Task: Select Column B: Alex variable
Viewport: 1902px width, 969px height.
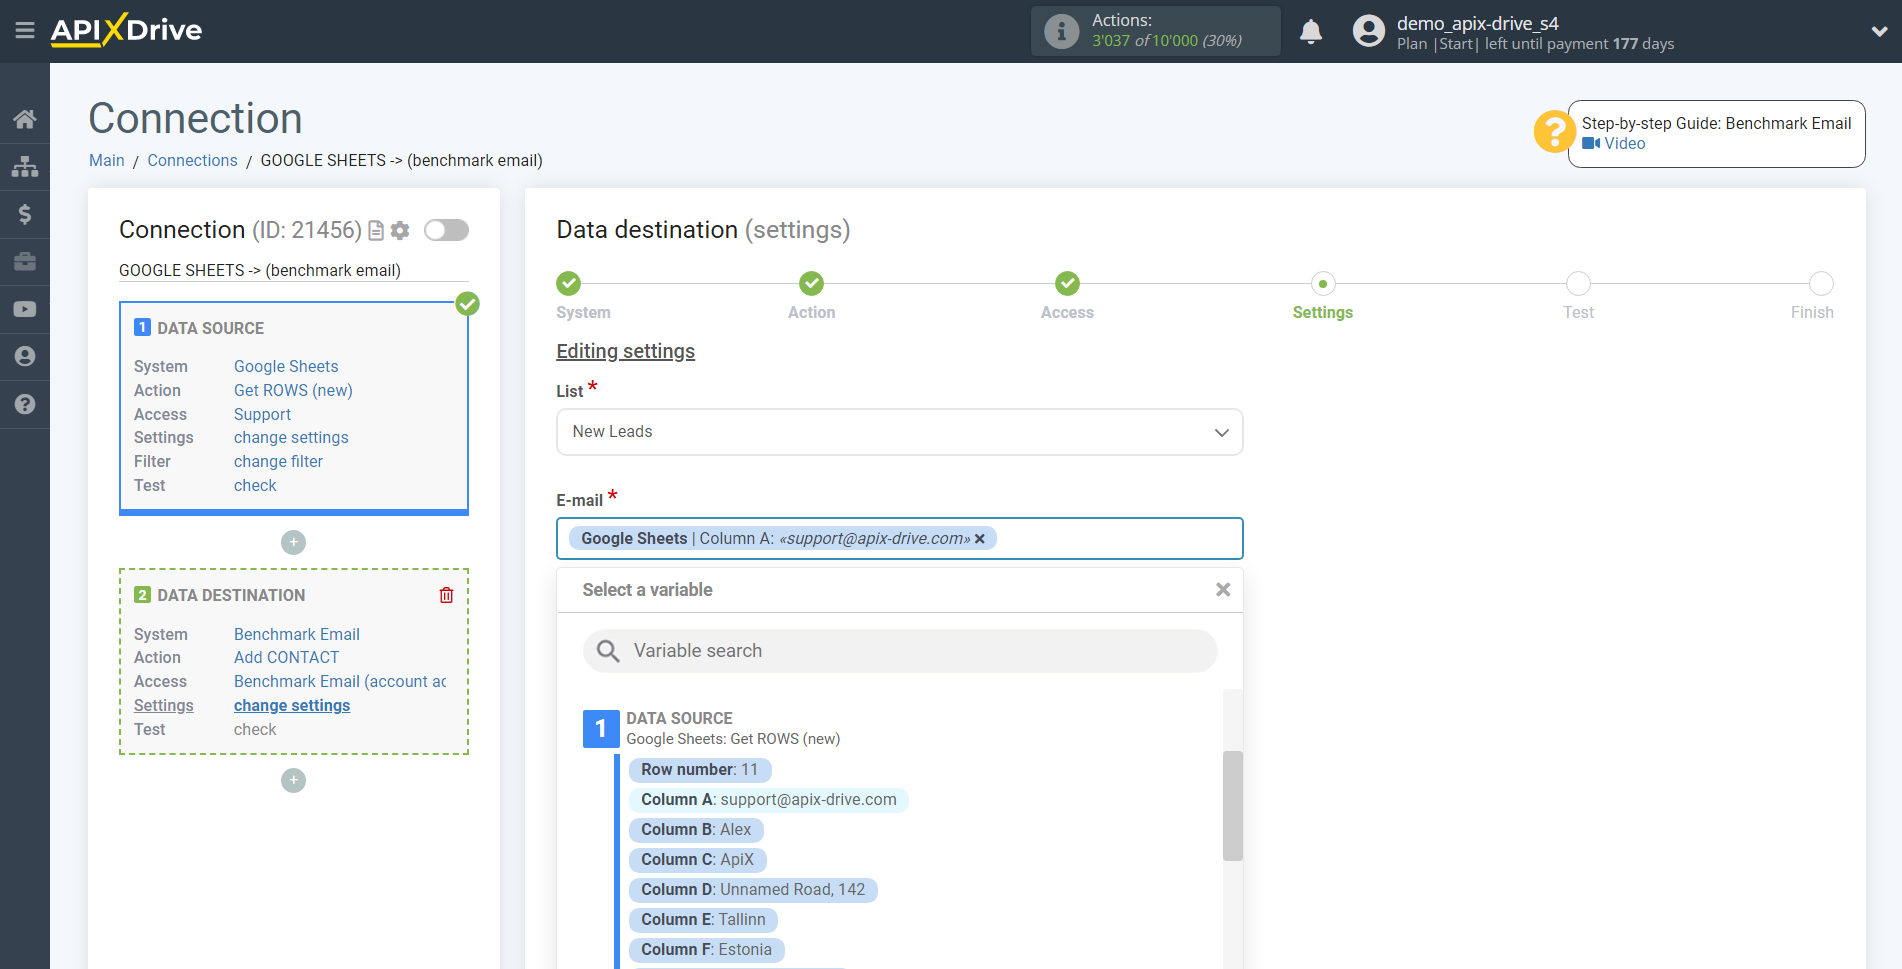Action: coord(696,830)
